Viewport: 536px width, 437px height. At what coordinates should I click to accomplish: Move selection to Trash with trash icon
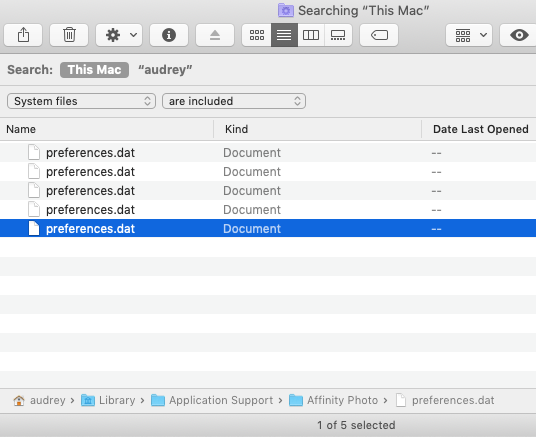(x=69, y=35)
